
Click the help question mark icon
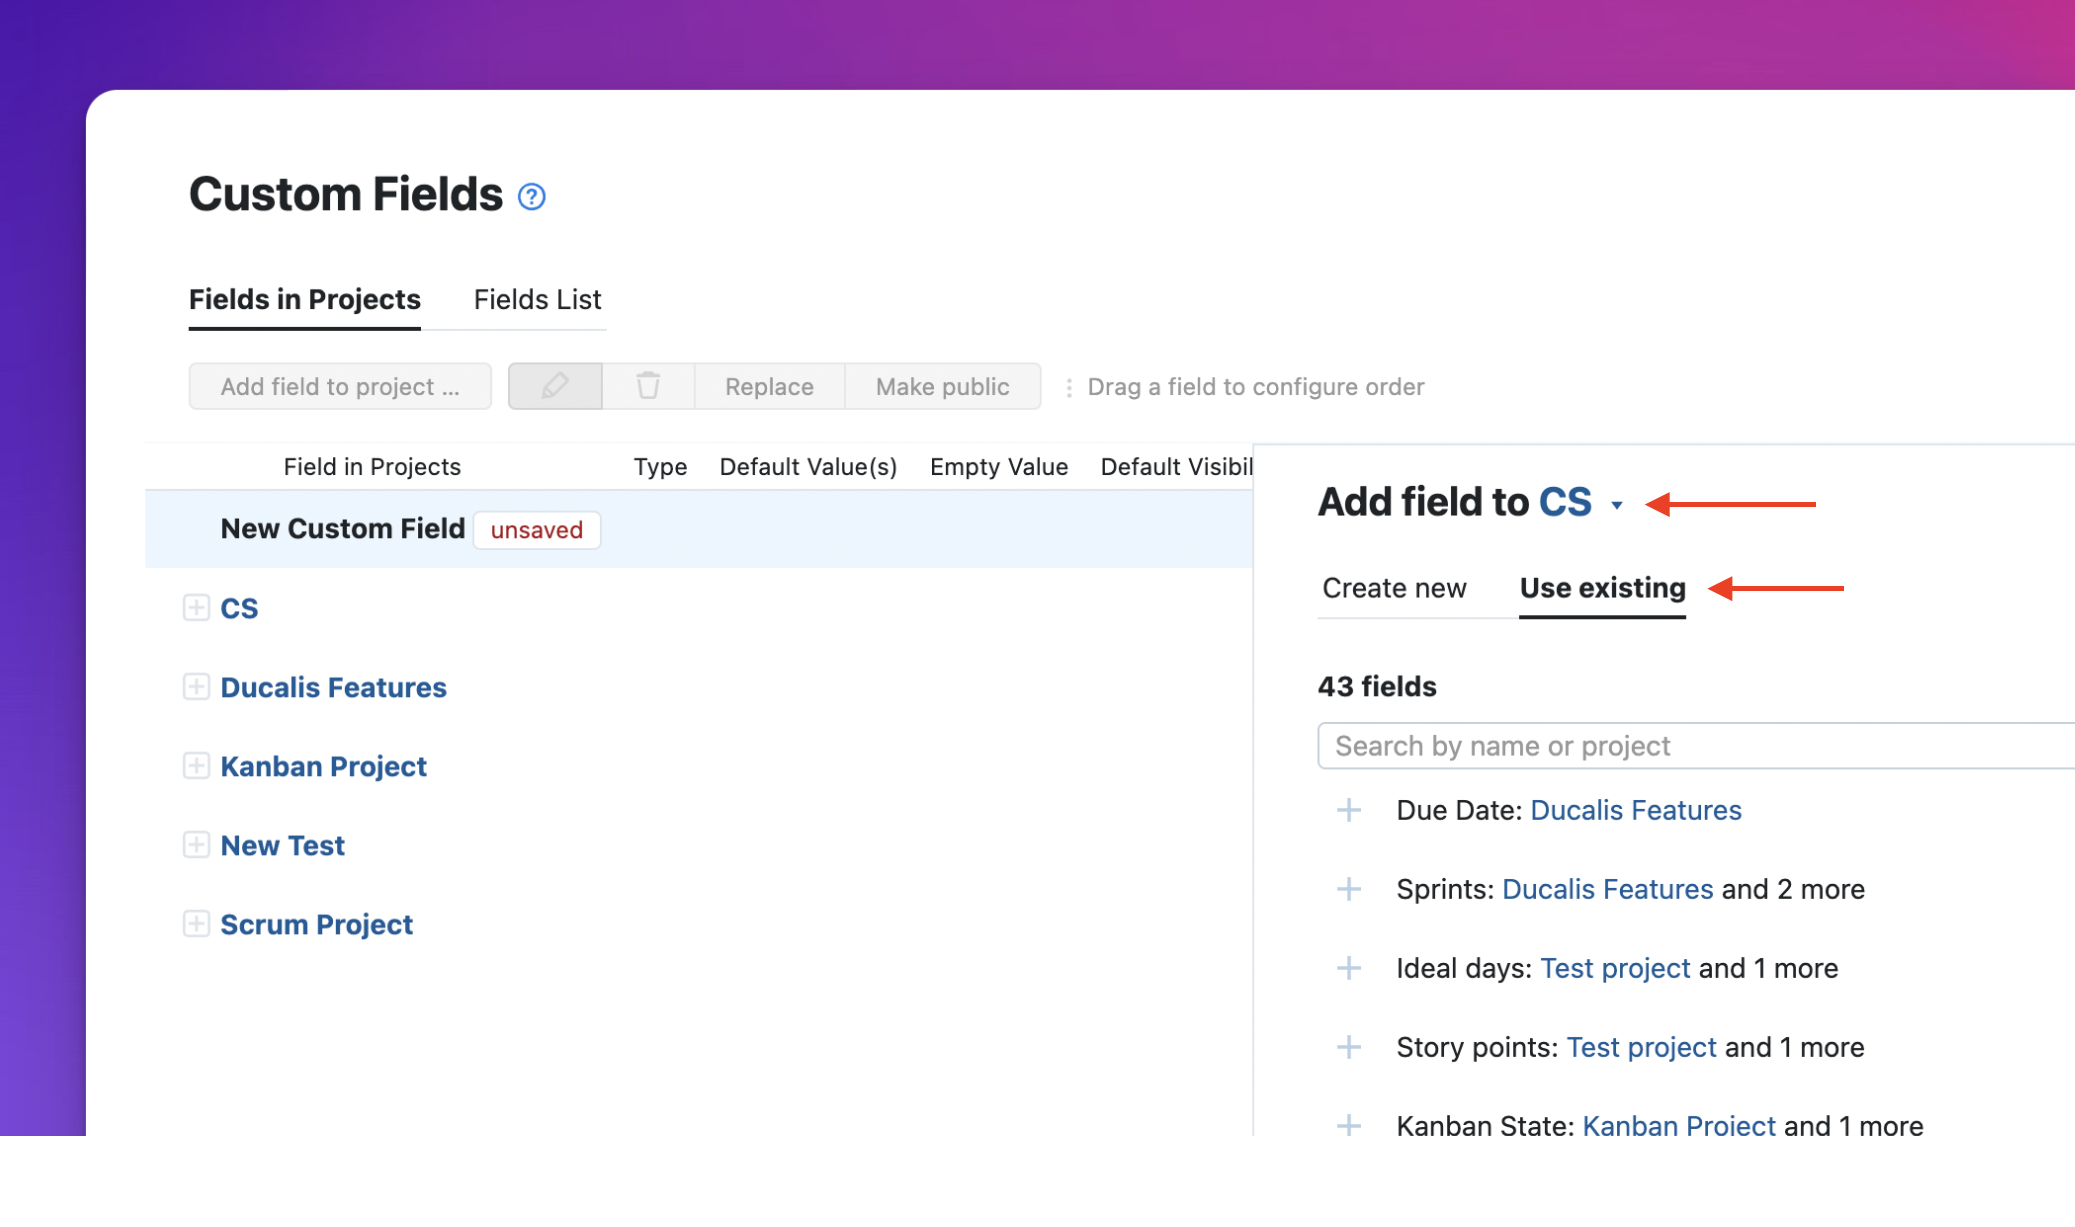point(531,196)
